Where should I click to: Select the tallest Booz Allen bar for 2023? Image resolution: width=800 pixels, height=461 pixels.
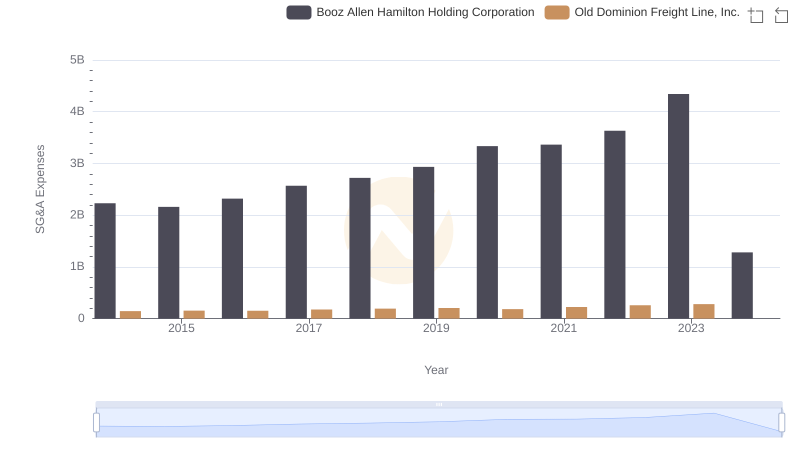(679, 206)
